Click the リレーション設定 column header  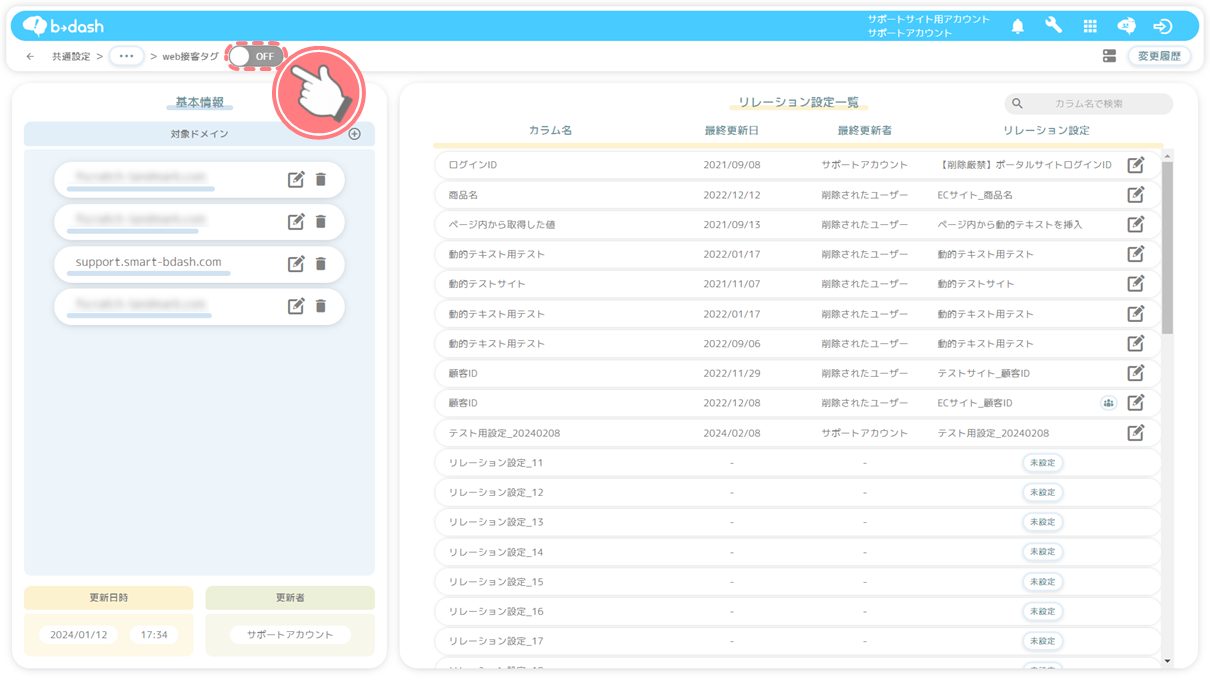click(x=1046, y=131)
